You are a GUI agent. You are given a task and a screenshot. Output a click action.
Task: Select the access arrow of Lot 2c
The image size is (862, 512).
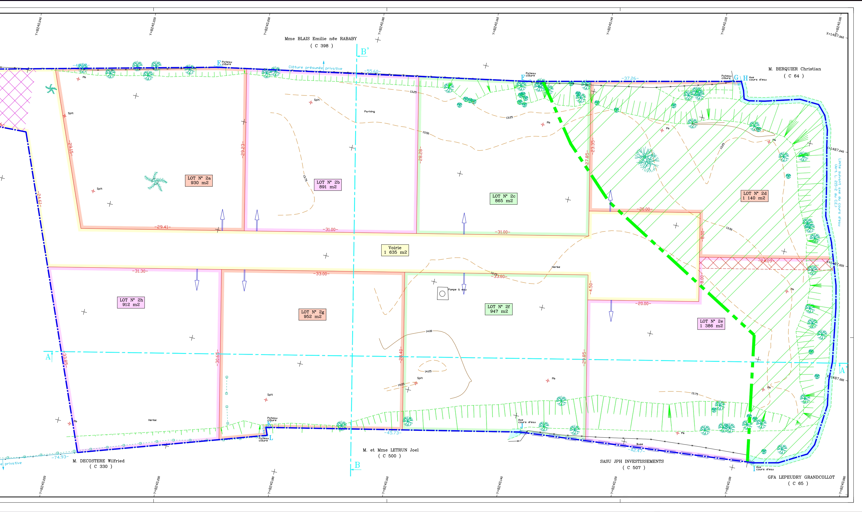(464, 221)
